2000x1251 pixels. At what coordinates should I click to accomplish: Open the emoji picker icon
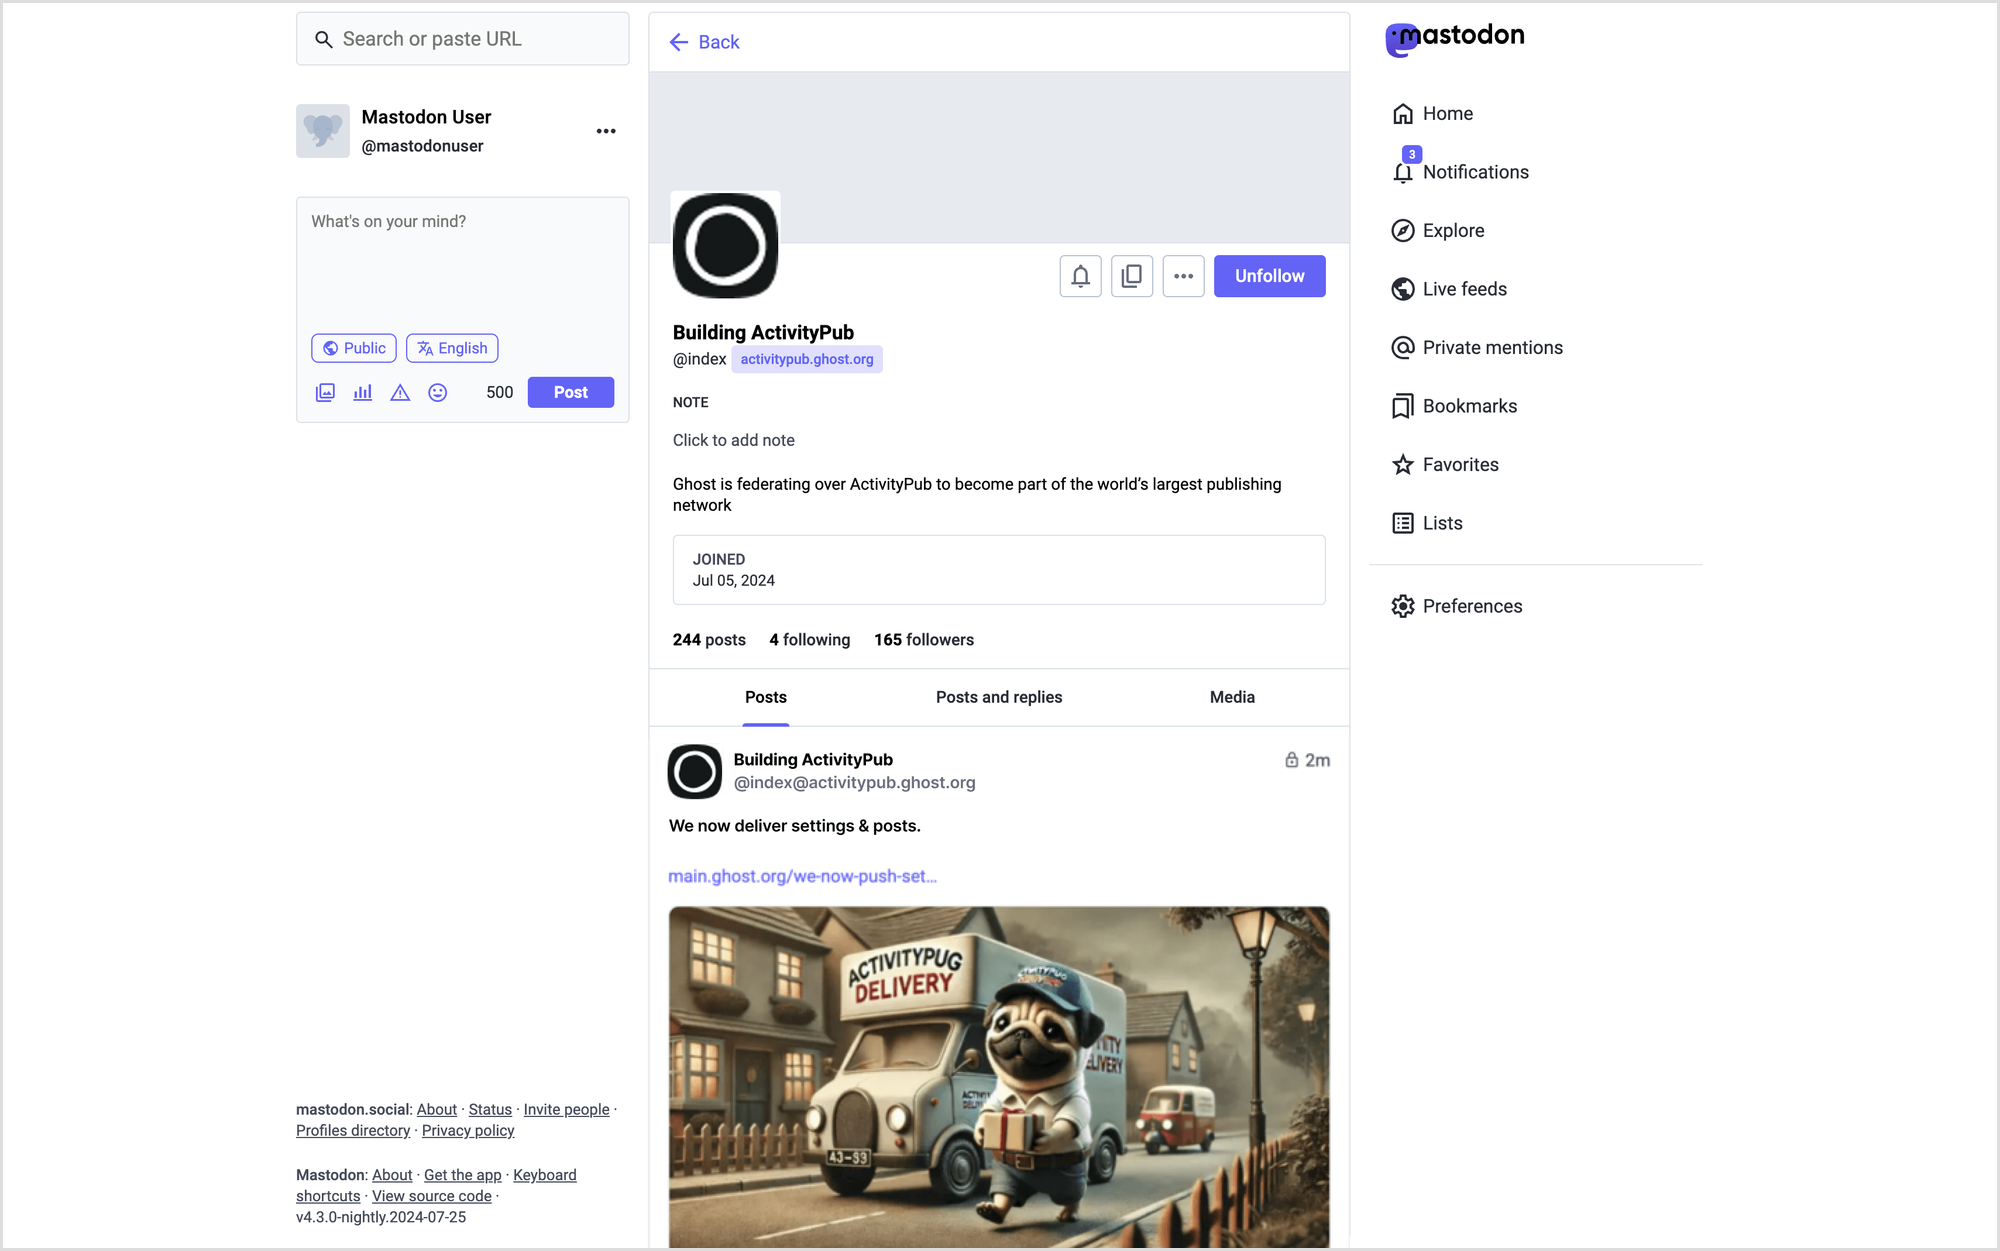point(438,393)
